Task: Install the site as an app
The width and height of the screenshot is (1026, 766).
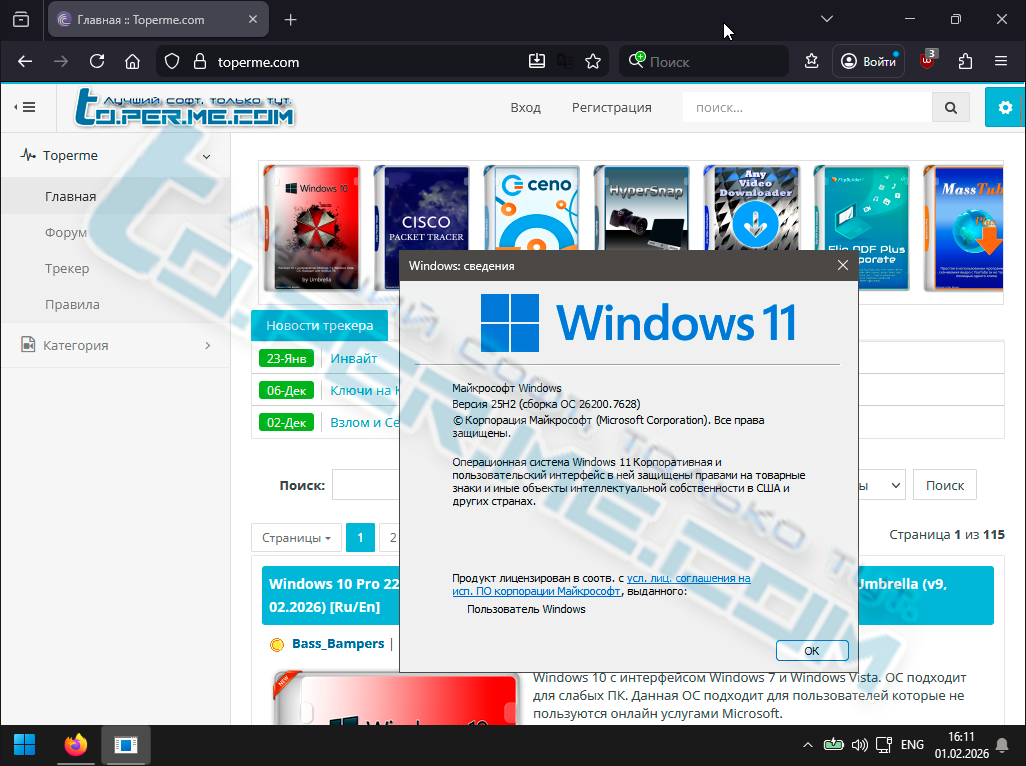Action: point(537,61)
